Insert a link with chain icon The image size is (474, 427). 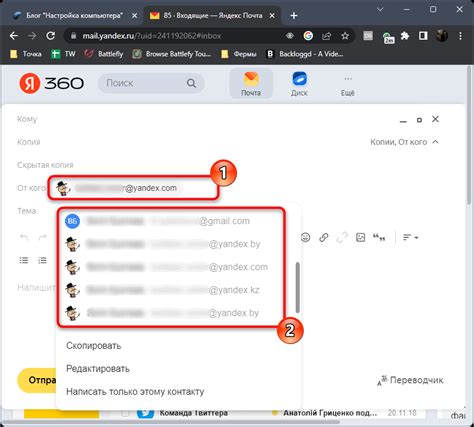coord(324,237)
